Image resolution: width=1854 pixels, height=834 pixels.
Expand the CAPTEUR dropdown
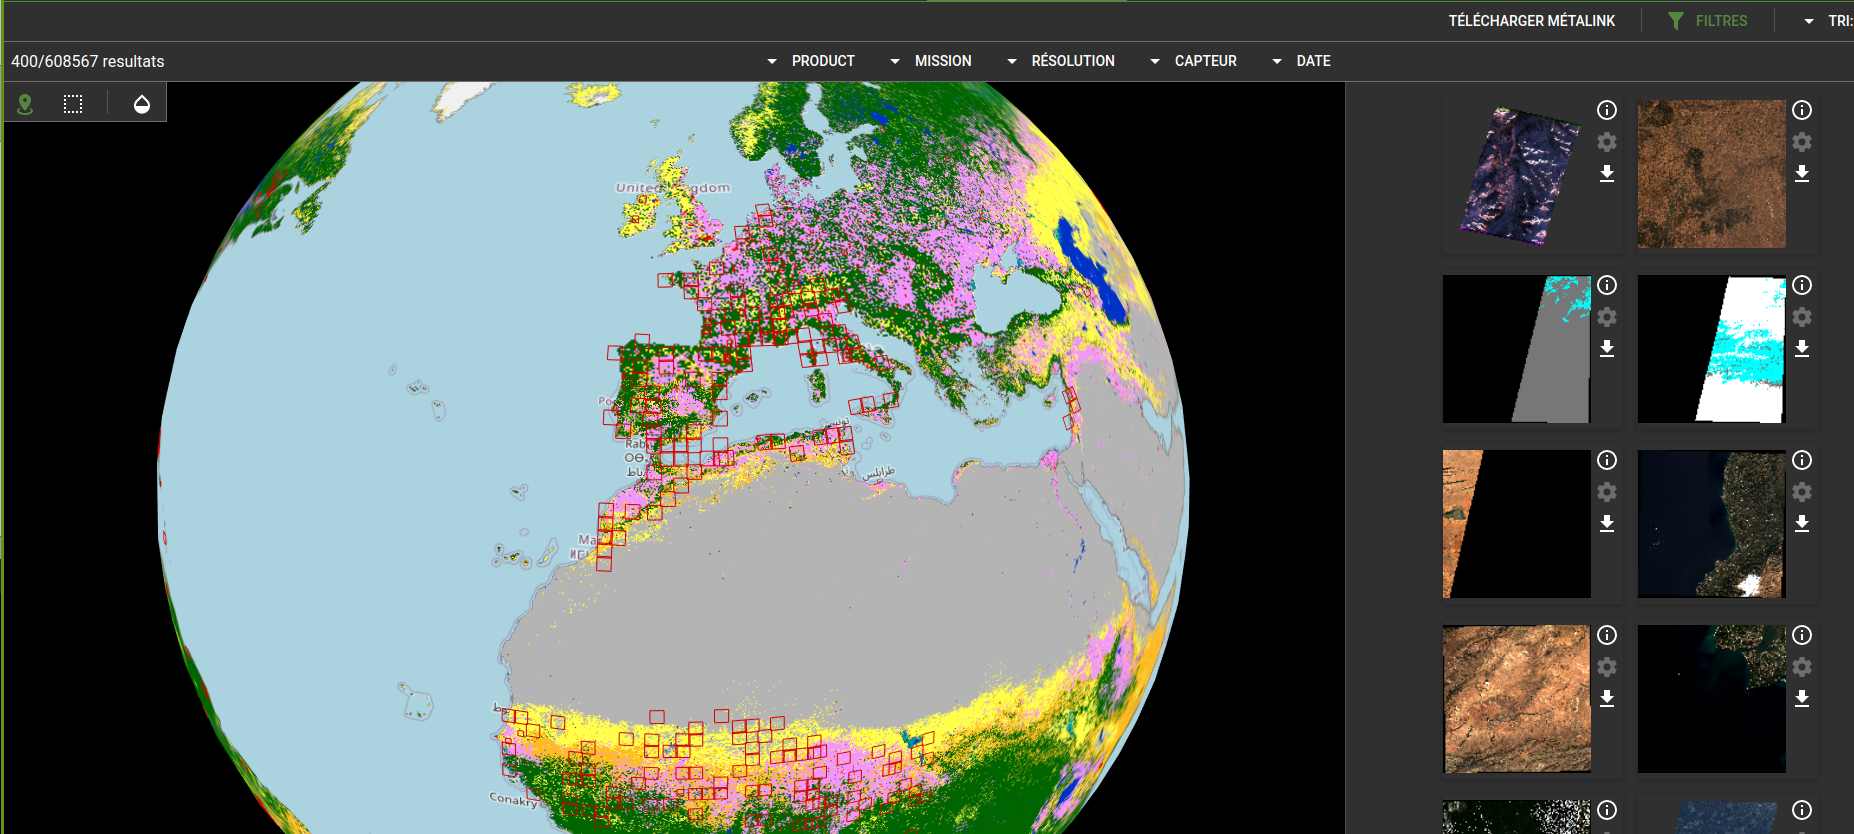pos(1194,61)
